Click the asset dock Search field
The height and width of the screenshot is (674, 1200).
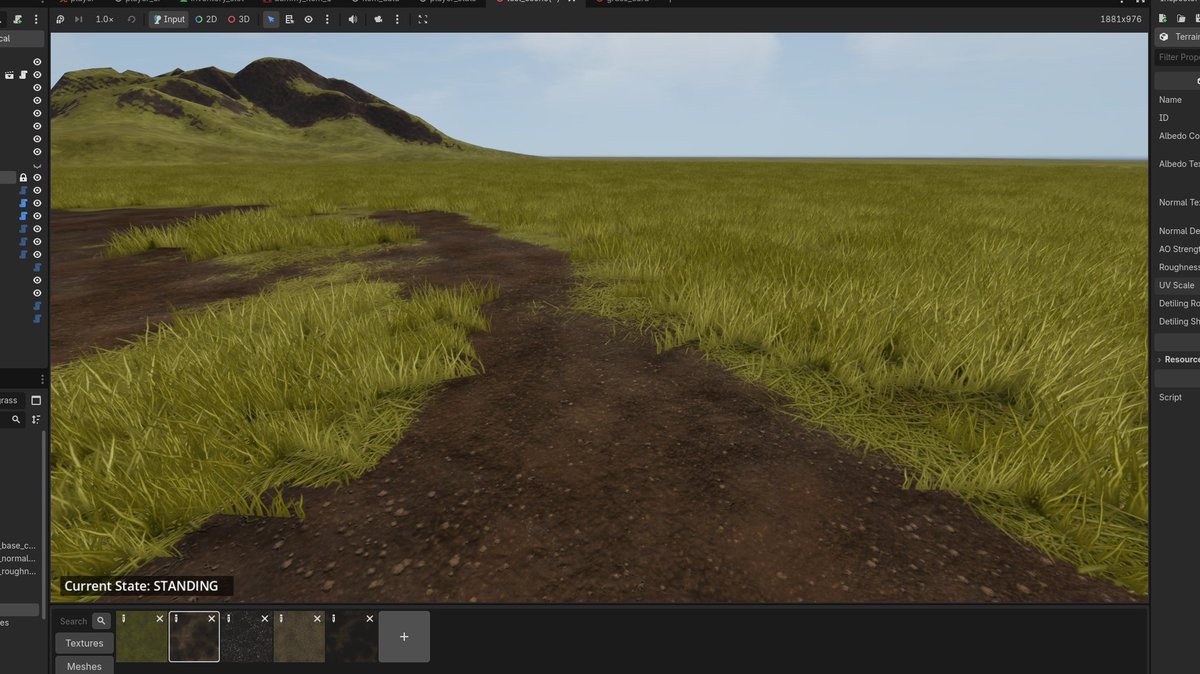click(x=73, y=621)
